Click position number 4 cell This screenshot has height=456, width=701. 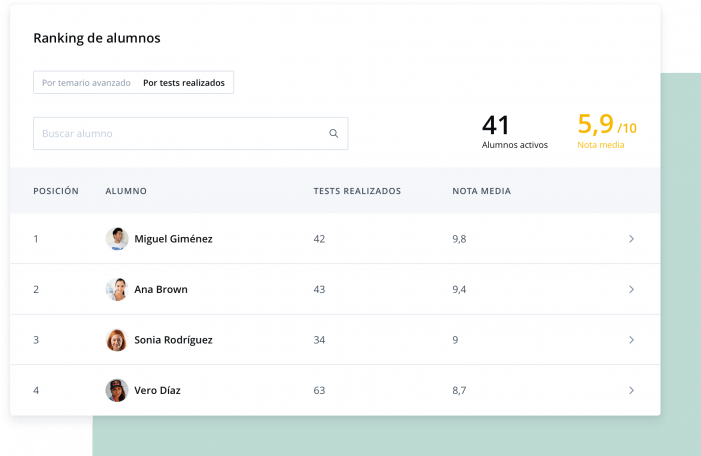[36, 390]
